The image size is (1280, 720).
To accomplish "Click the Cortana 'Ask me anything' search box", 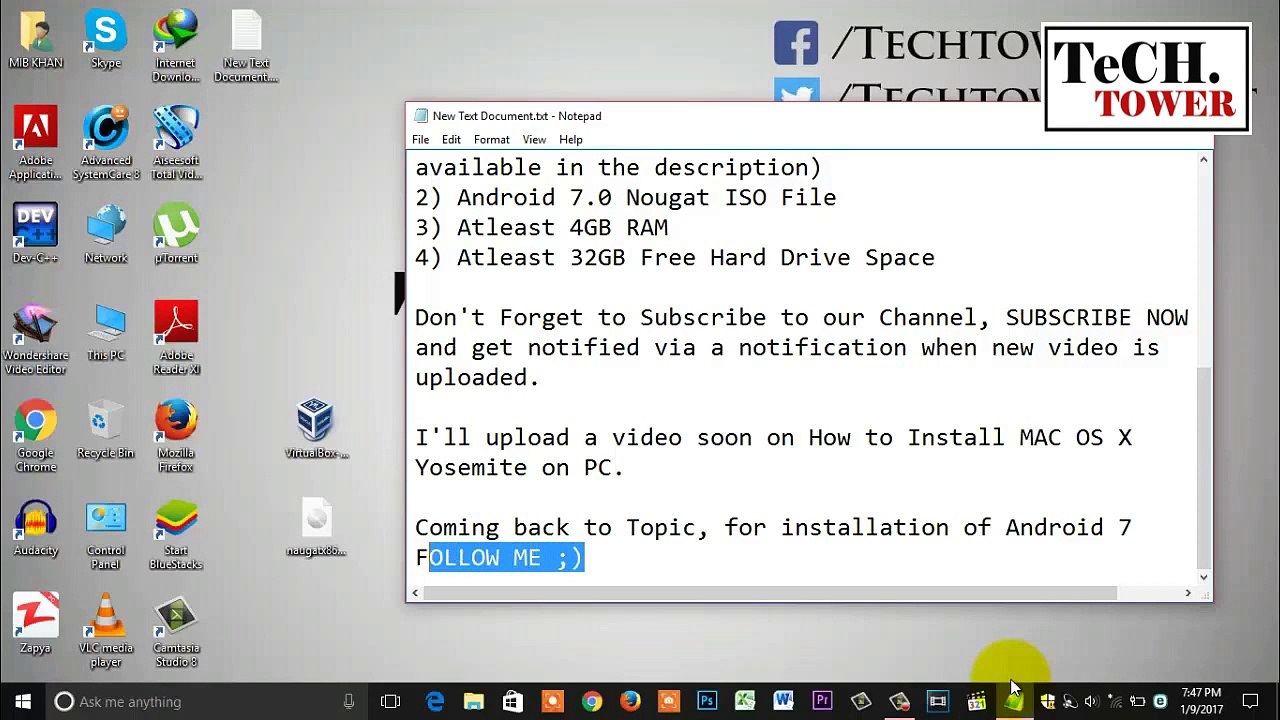I will 207,702.
